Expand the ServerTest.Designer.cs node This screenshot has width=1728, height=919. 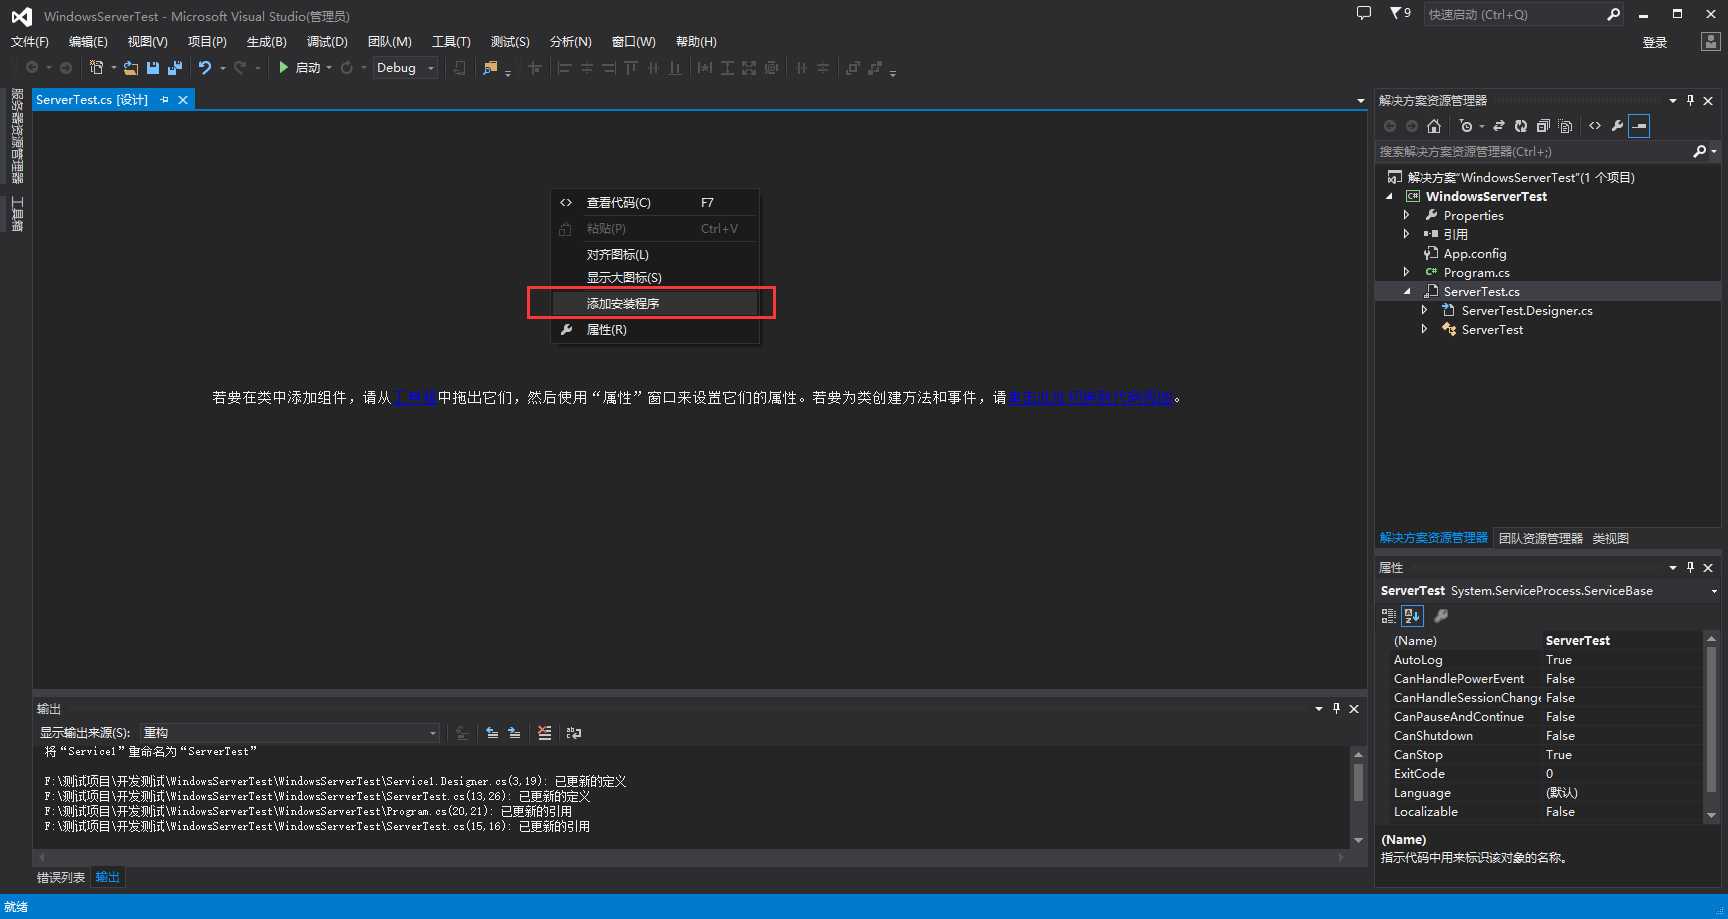[x=1424, y=310]
